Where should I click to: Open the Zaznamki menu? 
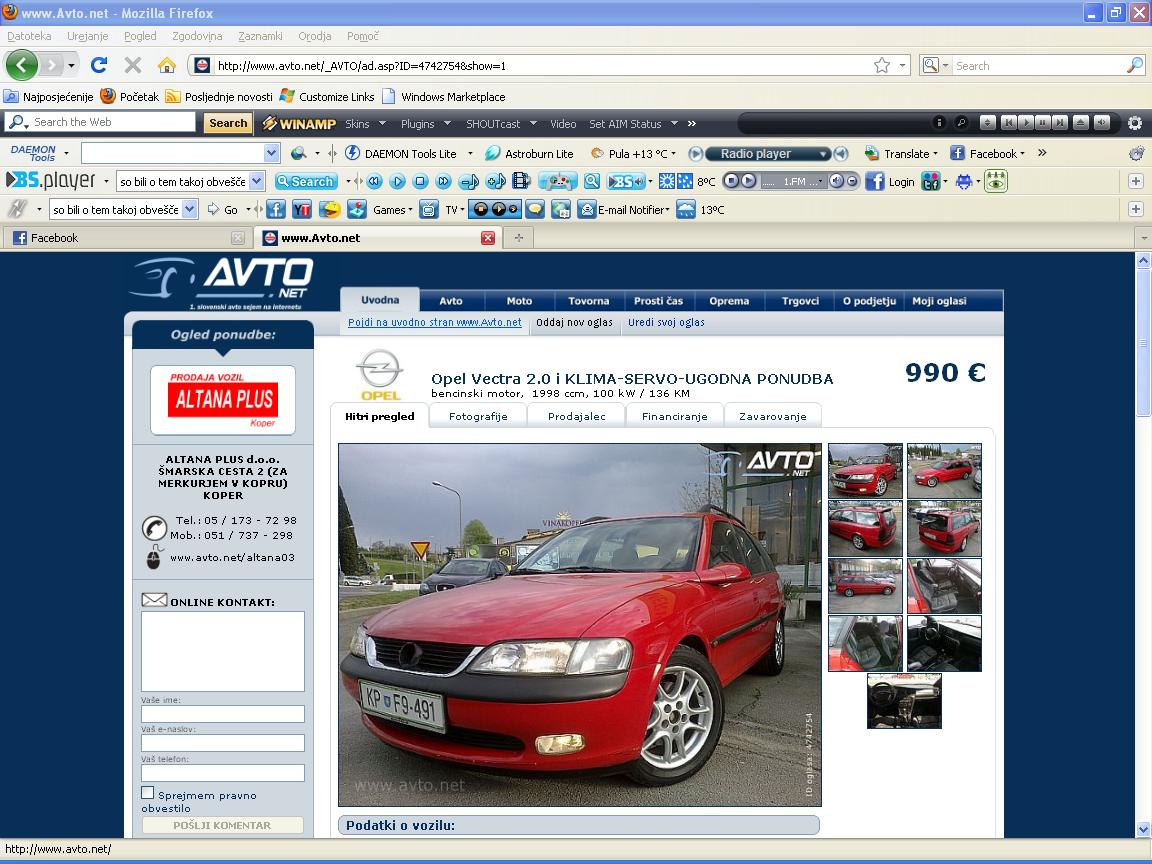260,36
